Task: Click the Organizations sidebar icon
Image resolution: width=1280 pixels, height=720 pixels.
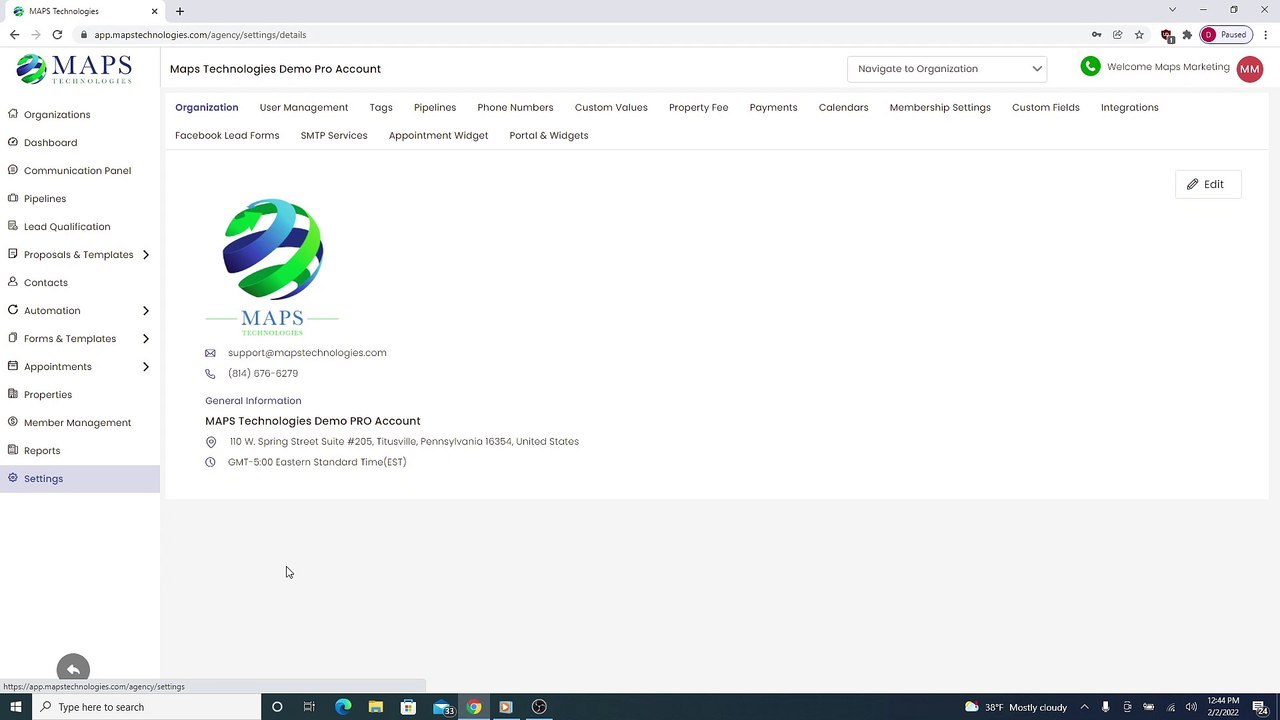Action: (x=13, y=114)
